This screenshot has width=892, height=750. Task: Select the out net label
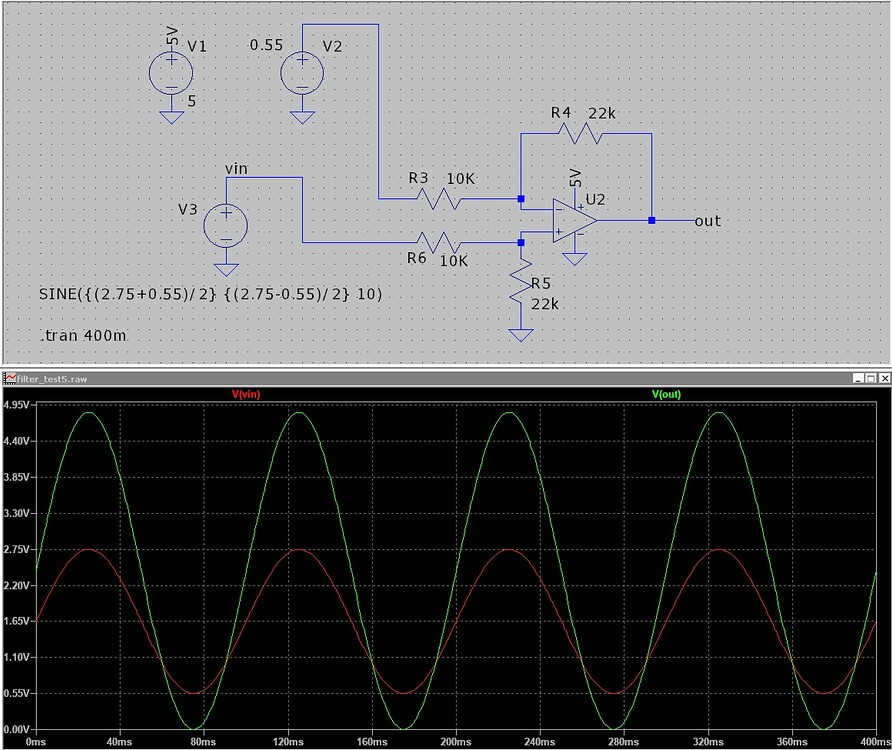click(706, 221)
